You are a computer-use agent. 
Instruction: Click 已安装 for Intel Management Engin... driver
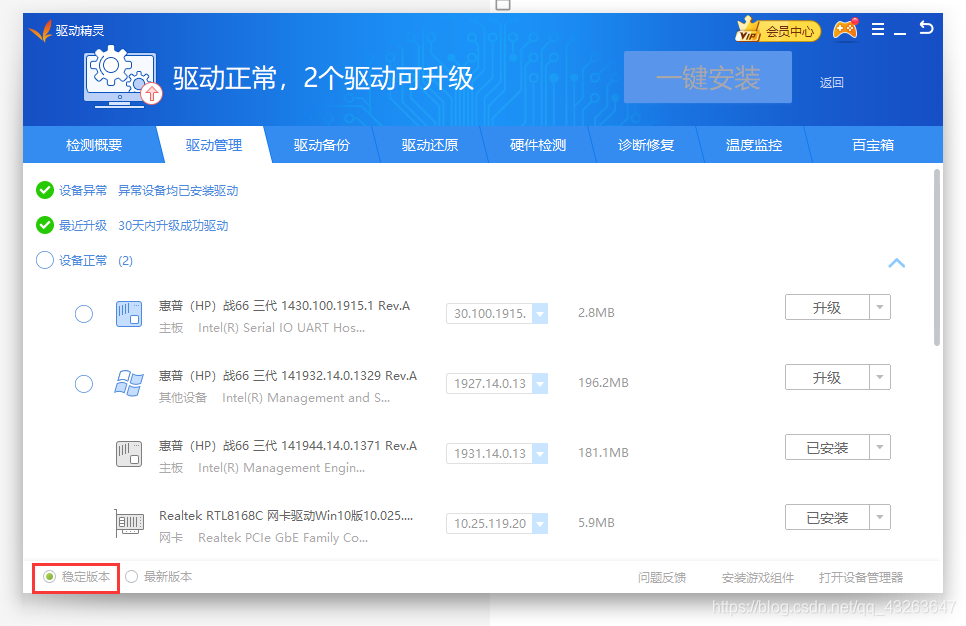827,447
